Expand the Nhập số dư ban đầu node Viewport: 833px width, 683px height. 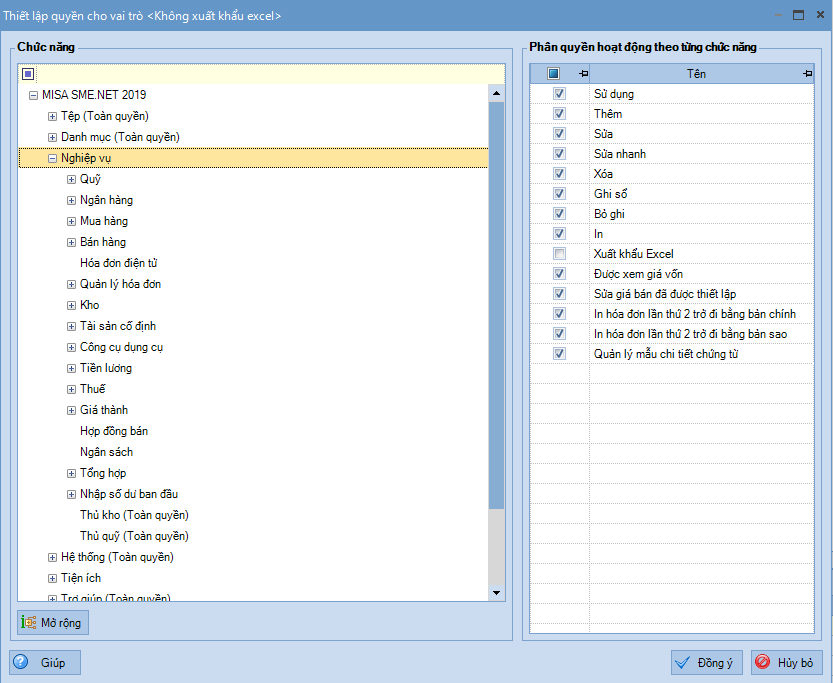click(x=71, y=494)
